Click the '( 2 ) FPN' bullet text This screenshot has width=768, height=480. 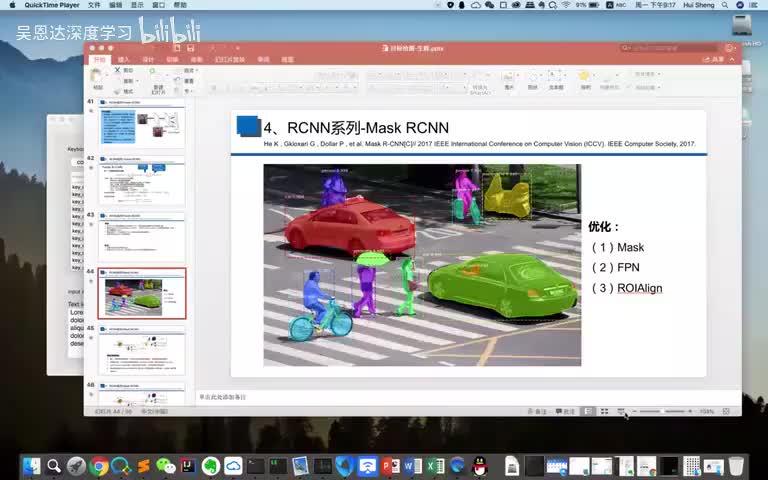pos(616,267)
